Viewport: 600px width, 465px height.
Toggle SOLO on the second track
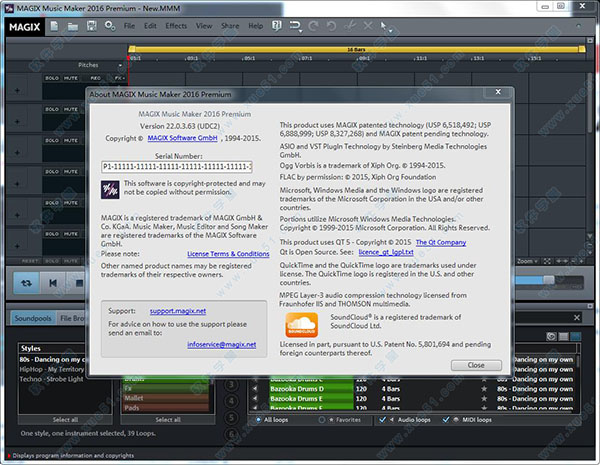[52, 109]
